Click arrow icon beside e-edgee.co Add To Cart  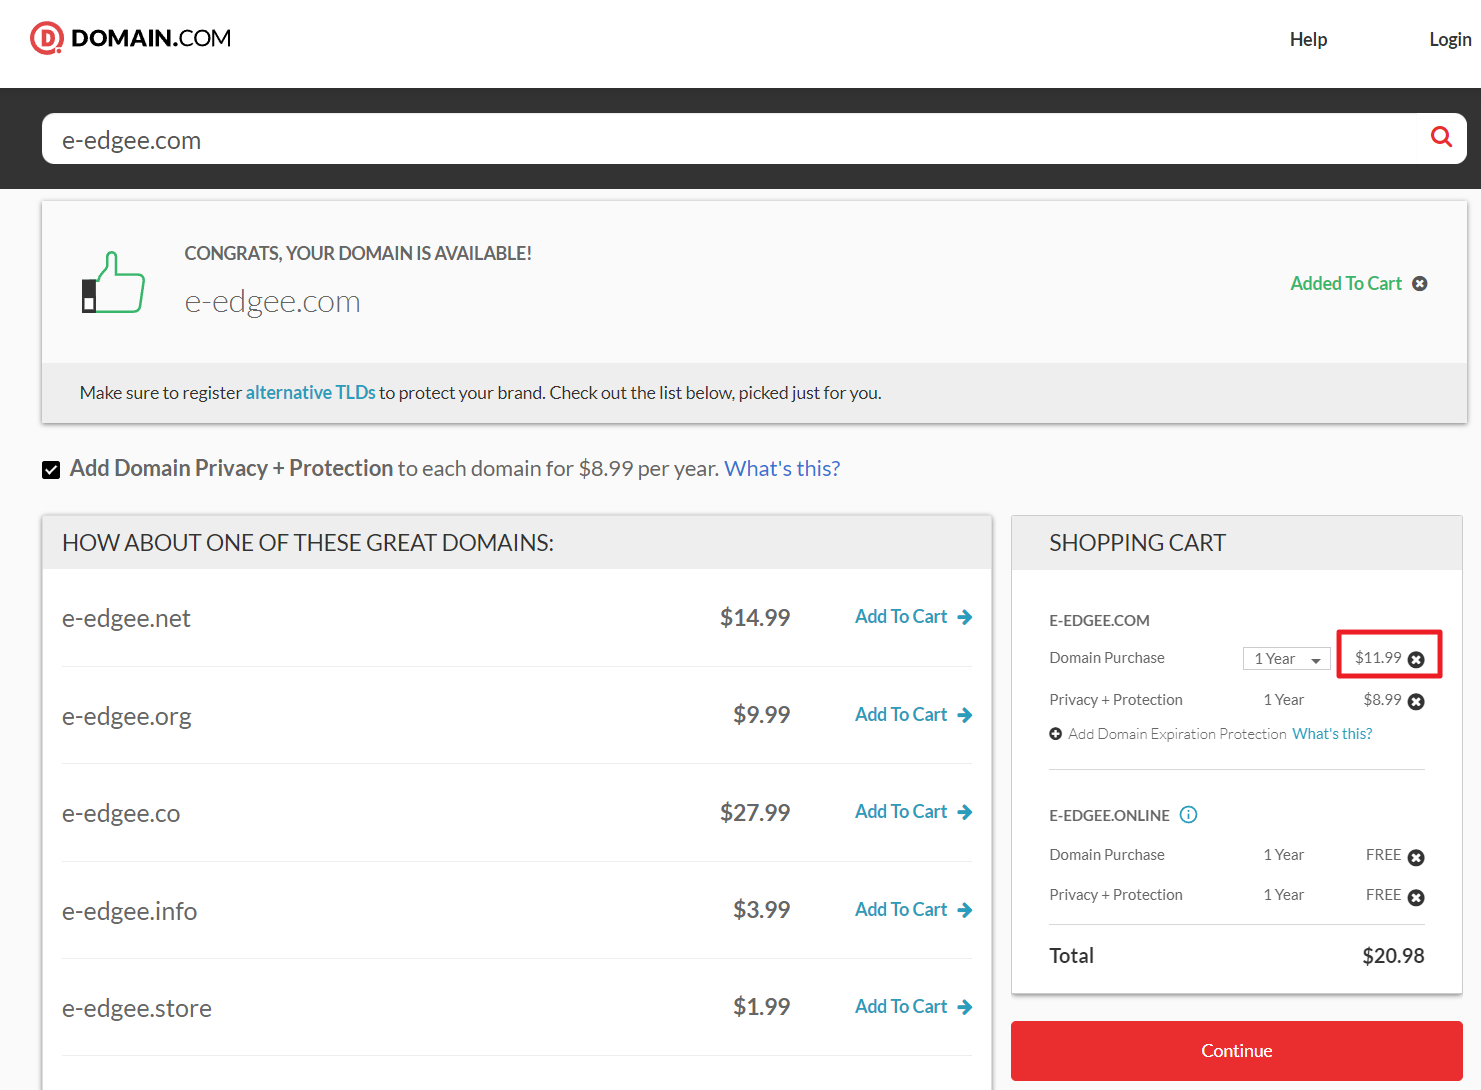965,812
